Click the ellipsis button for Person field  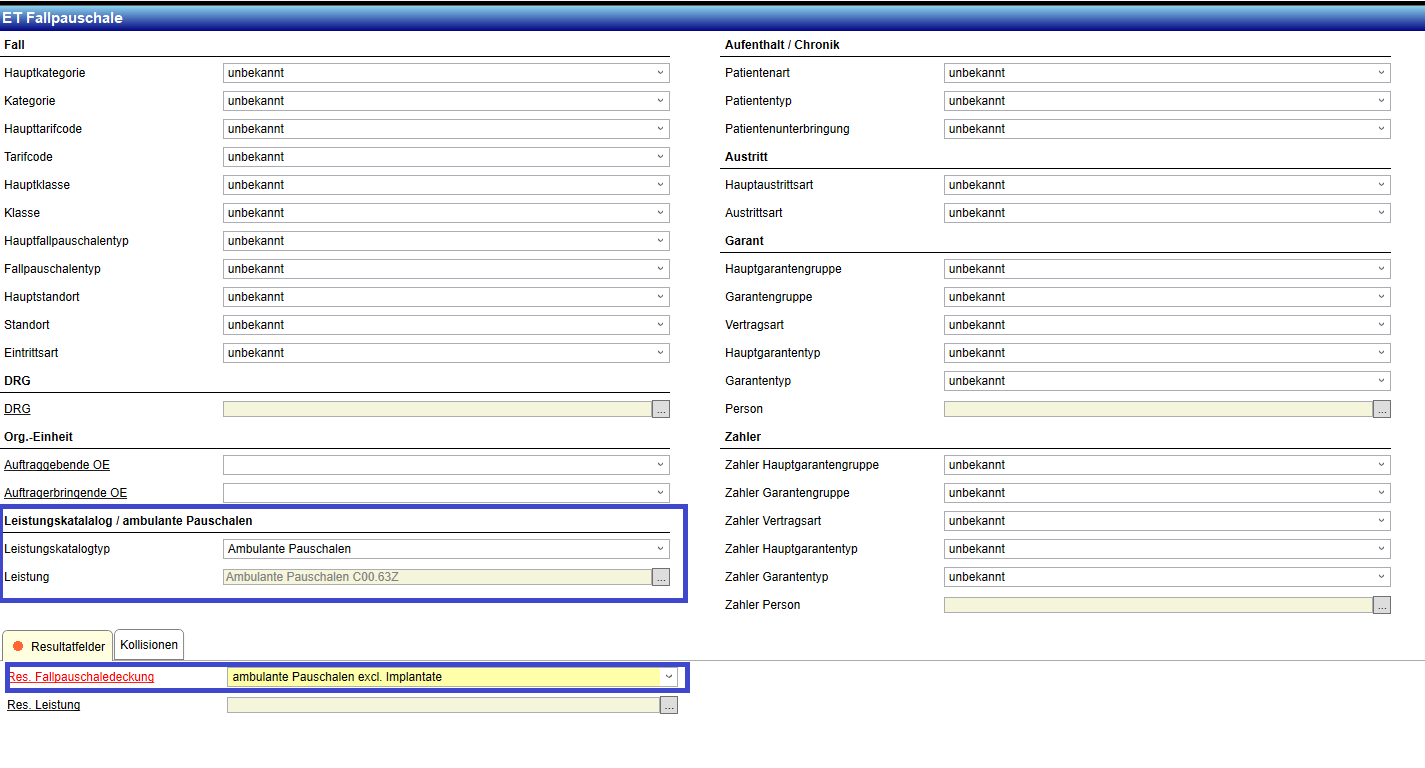tap(1382, 409)
